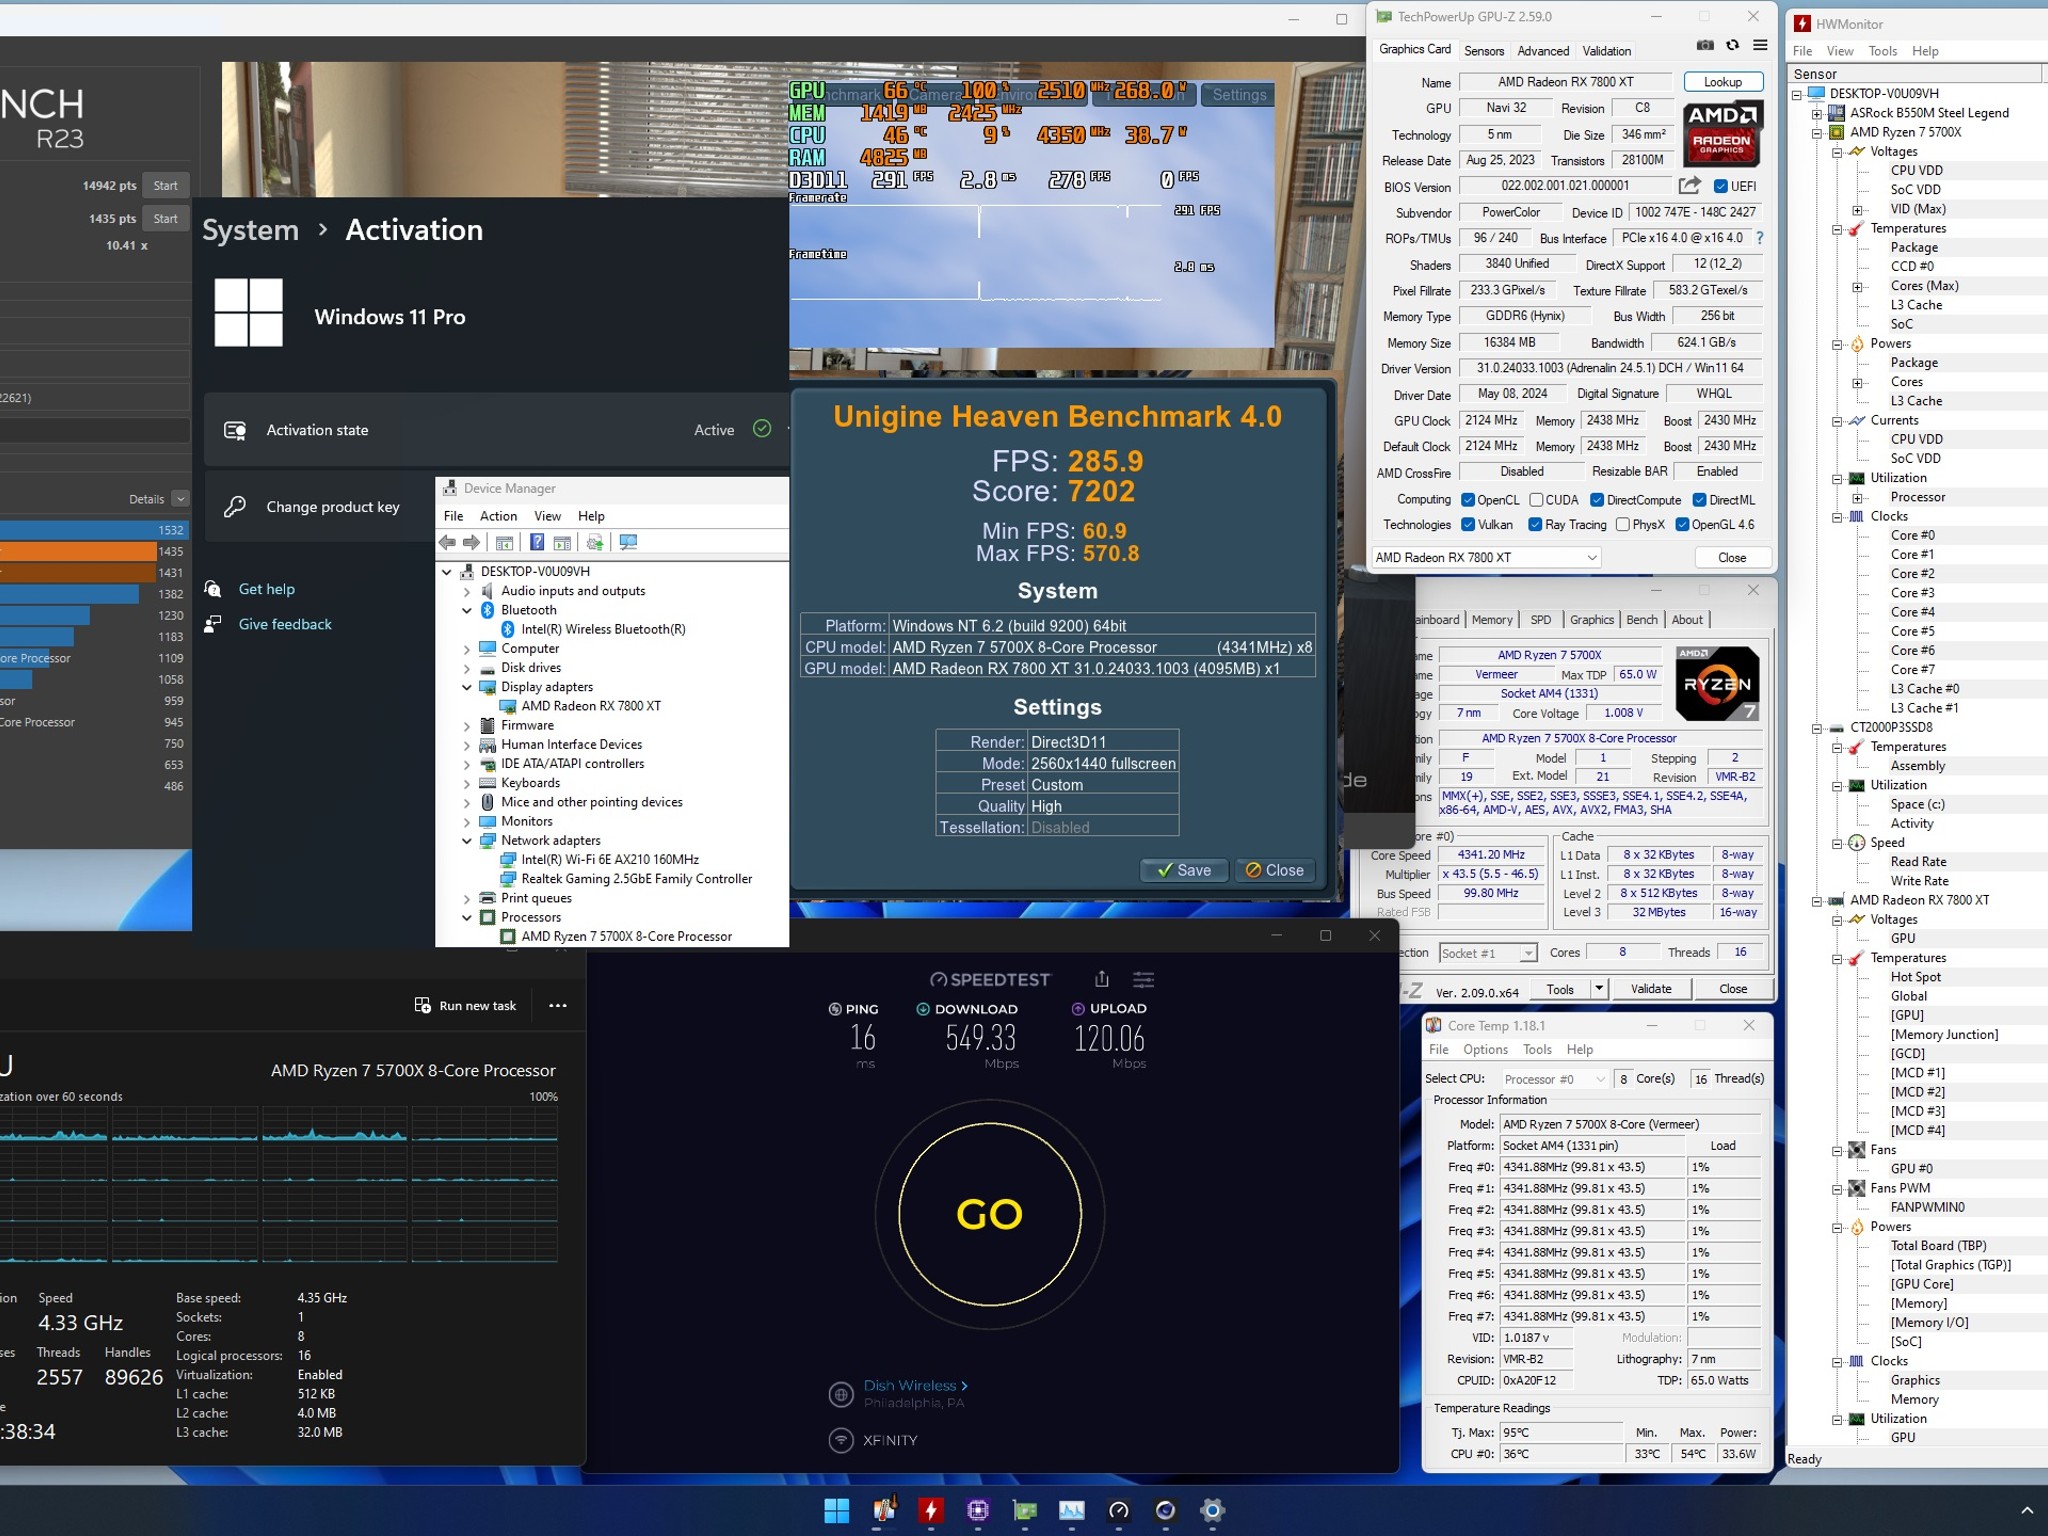Screen dimensions: 2048x1536
Task: Click the Bus Interface question mark icon
Action: (x=1759, y=238)
